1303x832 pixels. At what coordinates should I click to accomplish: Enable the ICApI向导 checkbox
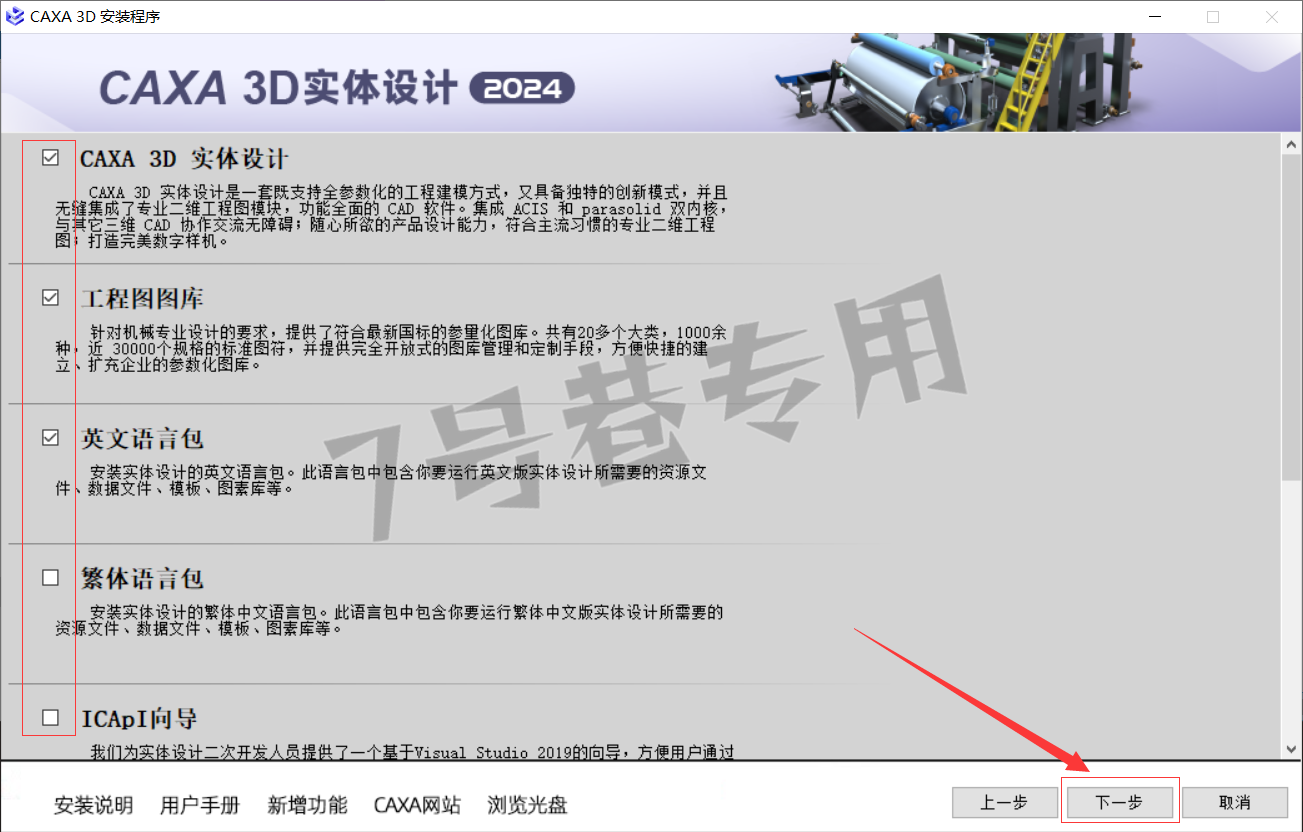click(51, 717)
